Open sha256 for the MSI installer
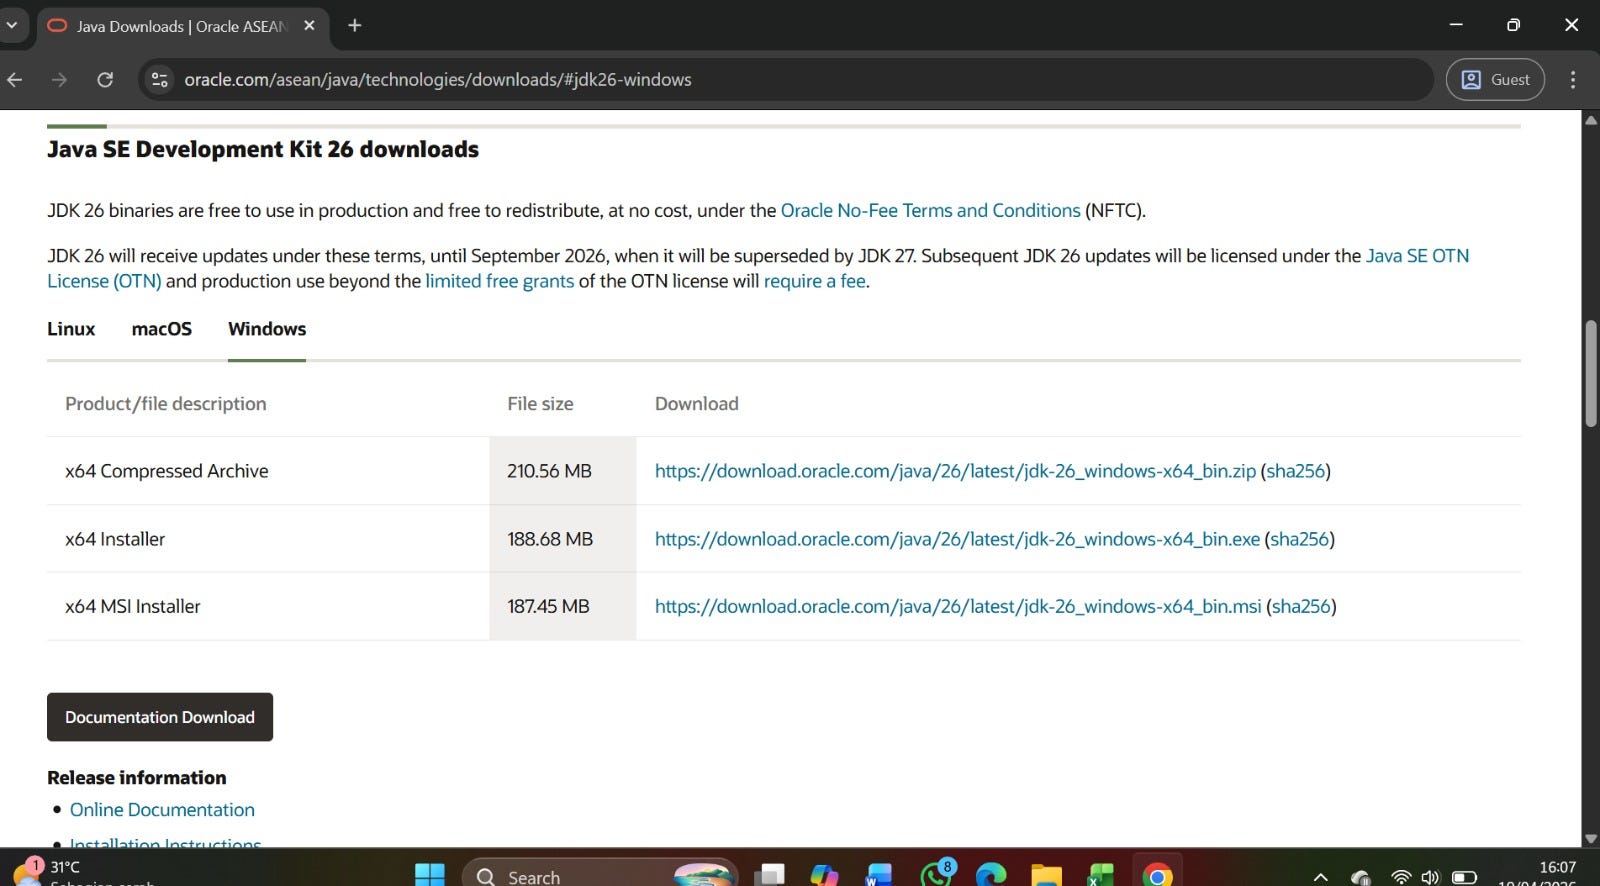1600x886 pixels. point(1301,607)
